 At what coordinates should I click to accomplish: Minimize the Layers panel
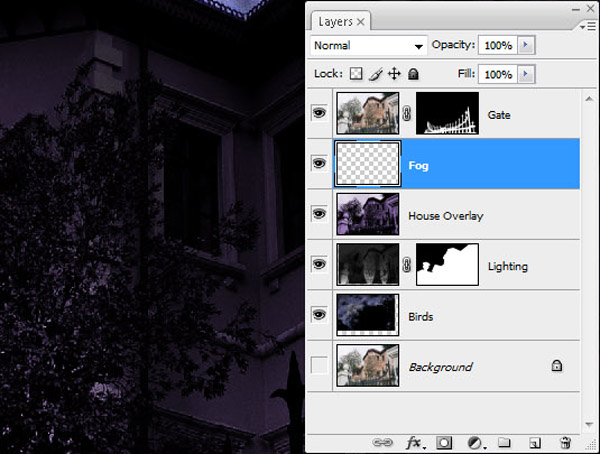[x=576, y=9]
